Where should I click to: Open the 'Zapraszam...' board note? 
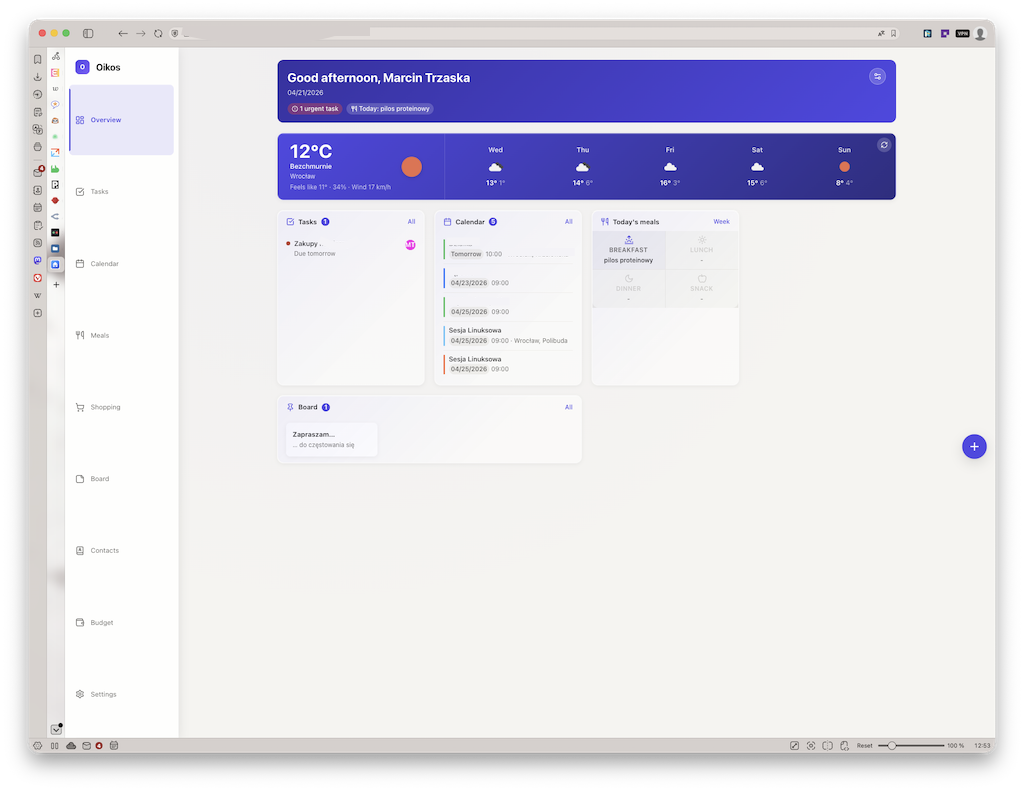[332, 439]
